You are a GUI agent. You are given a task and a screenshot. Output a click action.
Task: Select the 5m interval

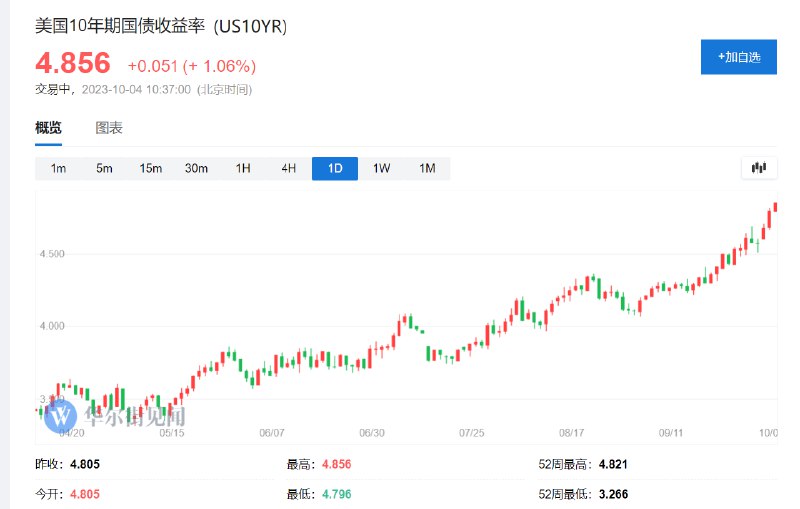point(104,168)
